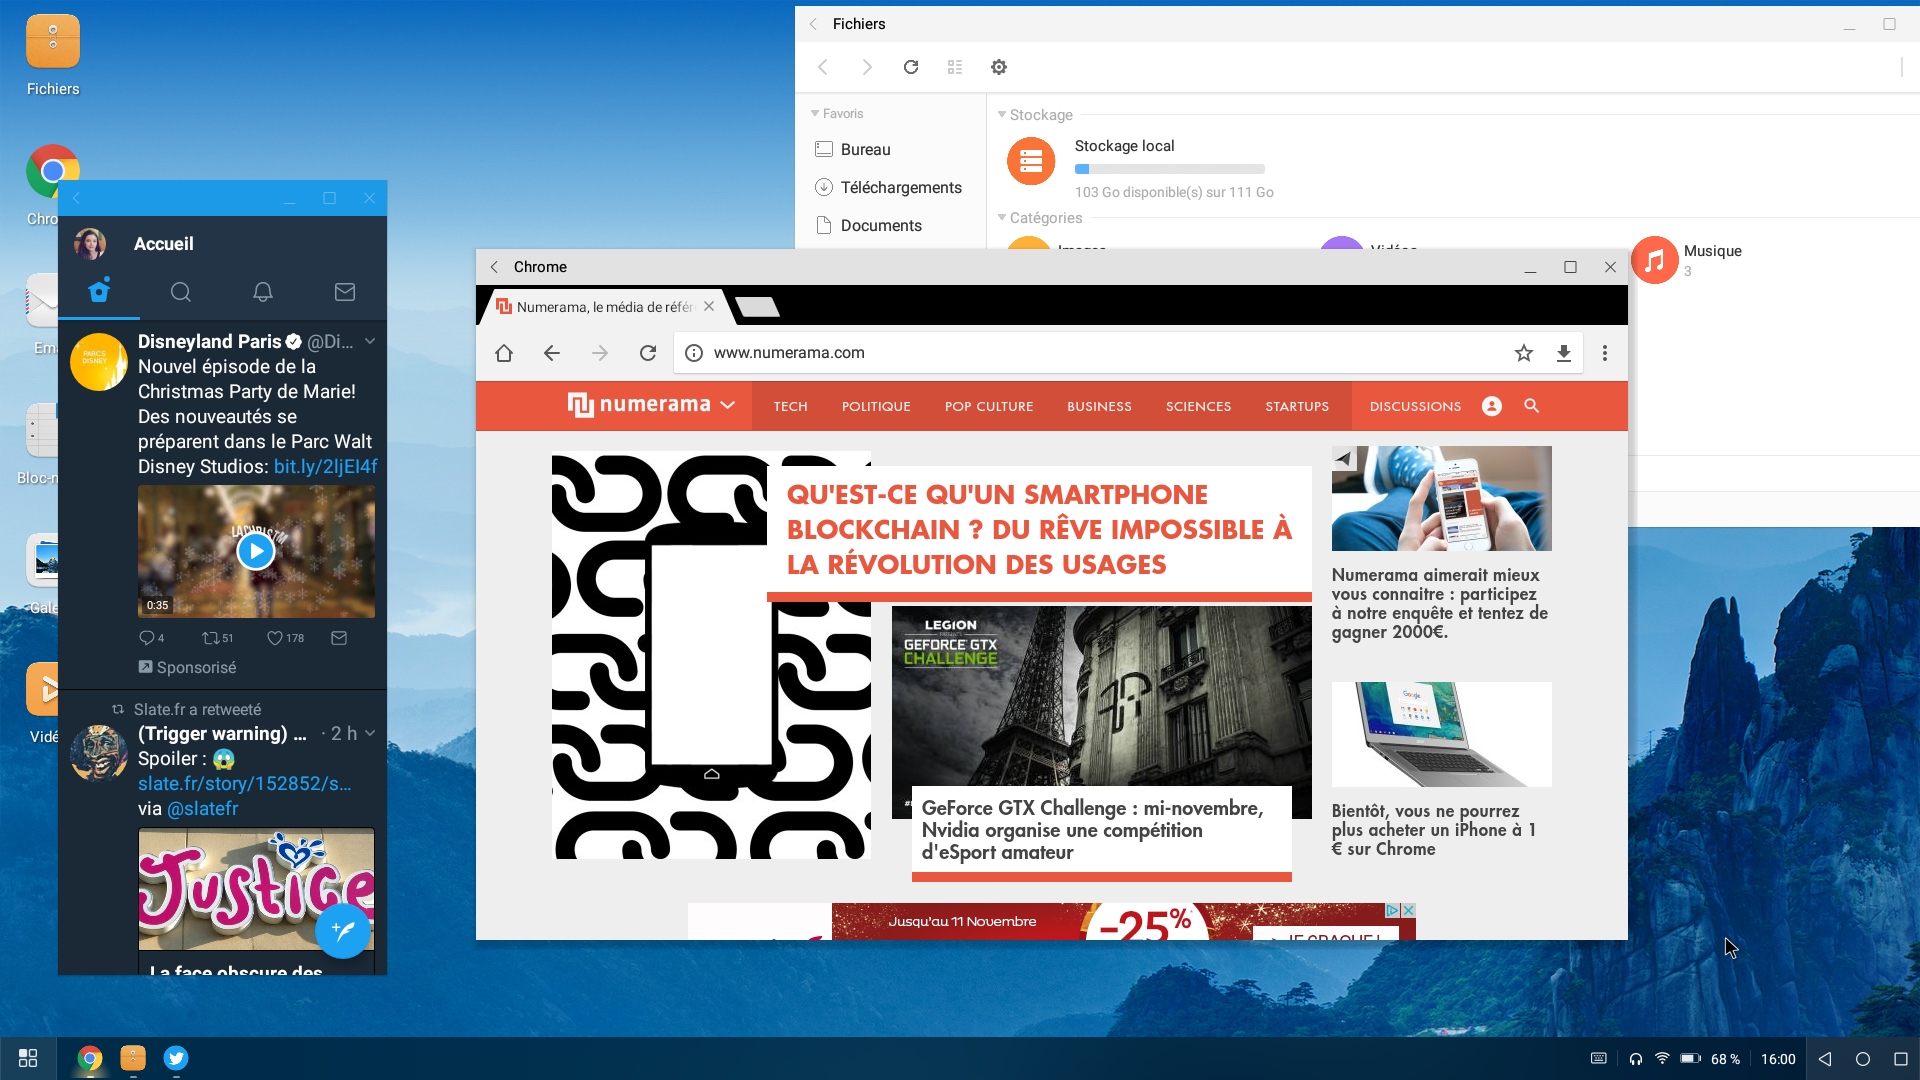Collapse the Favoris section in Fichiers

pos(815,113)
